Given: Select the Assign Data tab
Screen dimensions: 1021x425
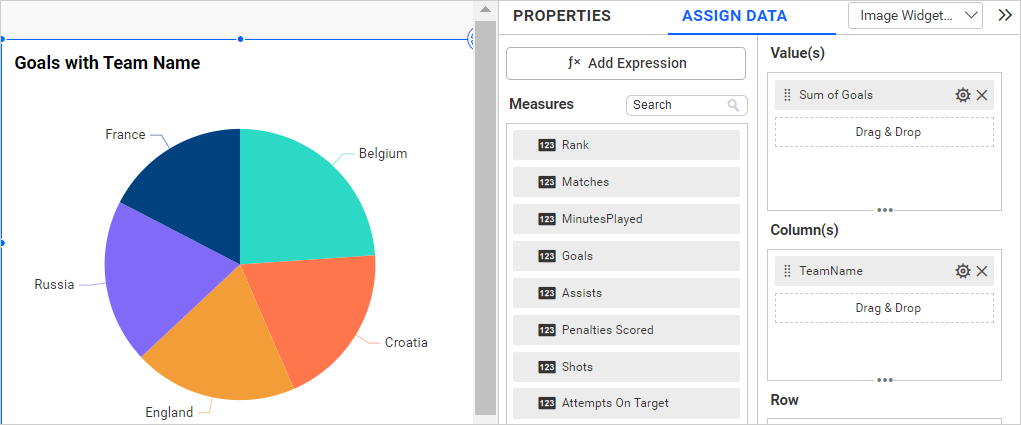Looking at the screenshot, I should (x=734, y=16).
